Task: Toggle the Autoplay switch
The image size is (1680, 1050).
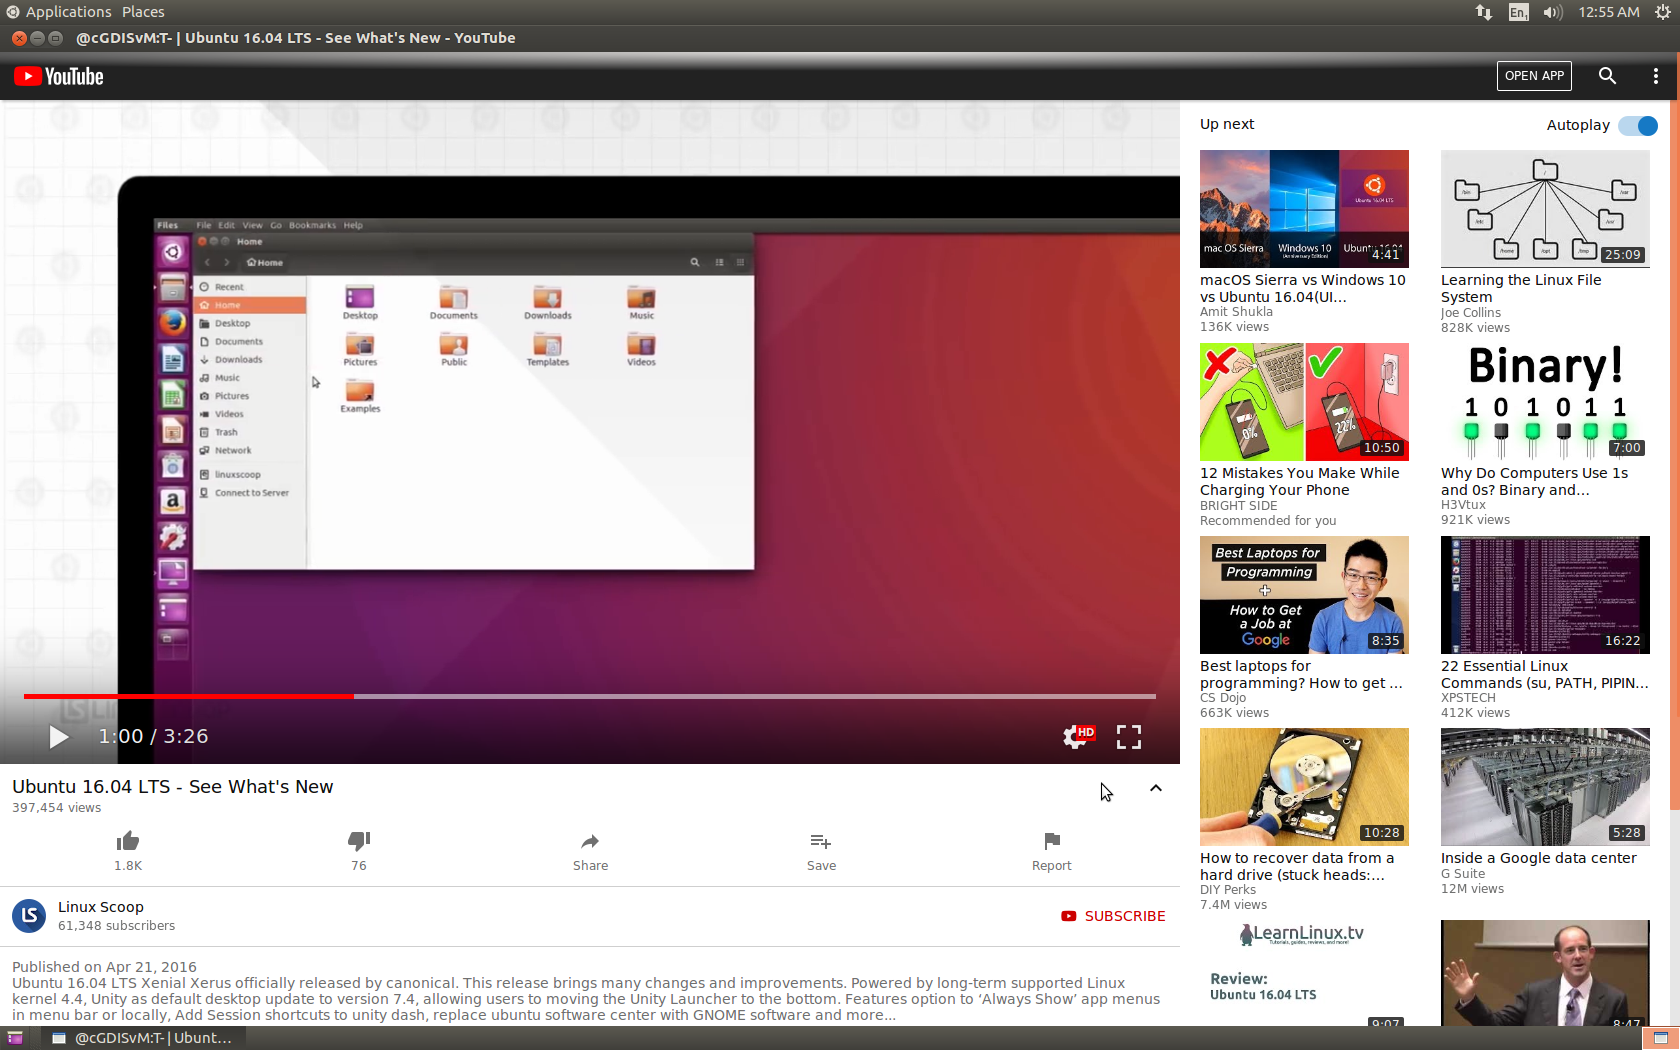Action: click(1639, 125)
